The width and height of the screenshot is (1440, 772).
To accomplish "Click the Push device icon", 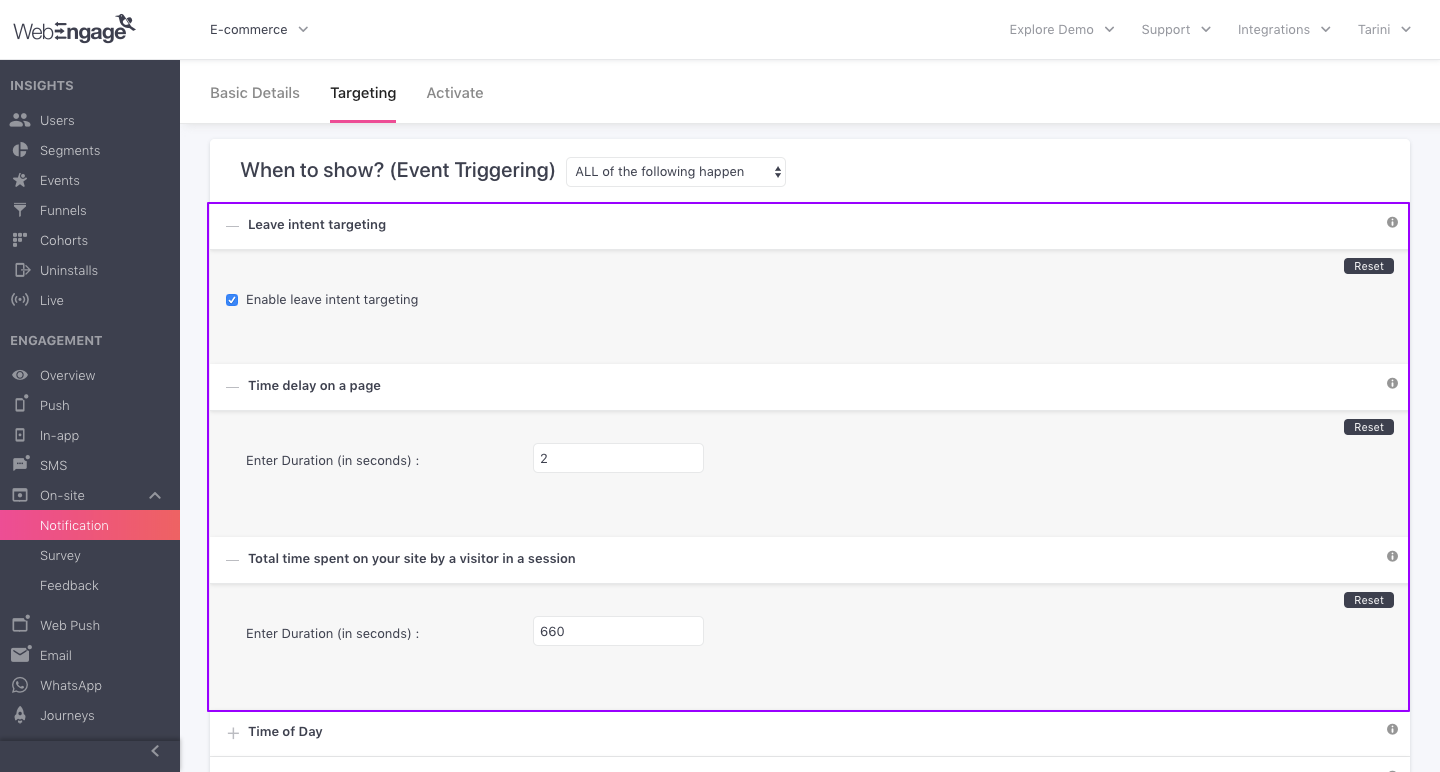I will point(20,405).
